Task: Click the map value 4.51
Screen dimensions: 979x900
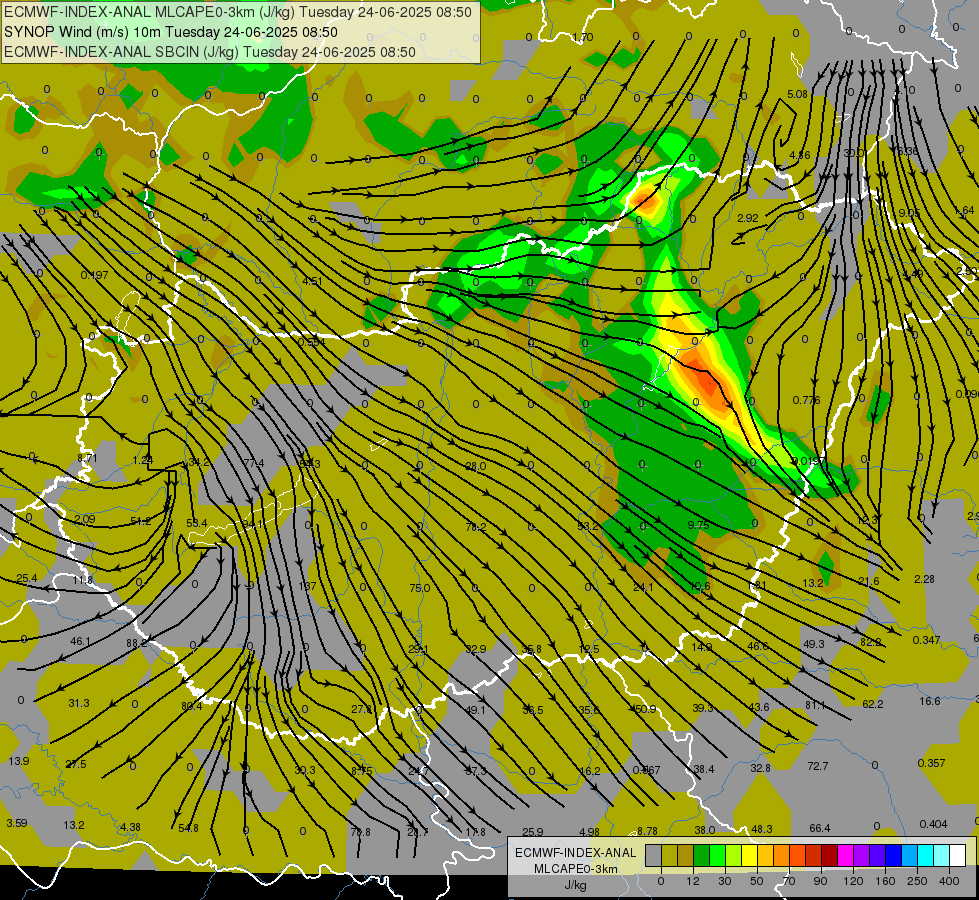Action: (x=312, y=281)
